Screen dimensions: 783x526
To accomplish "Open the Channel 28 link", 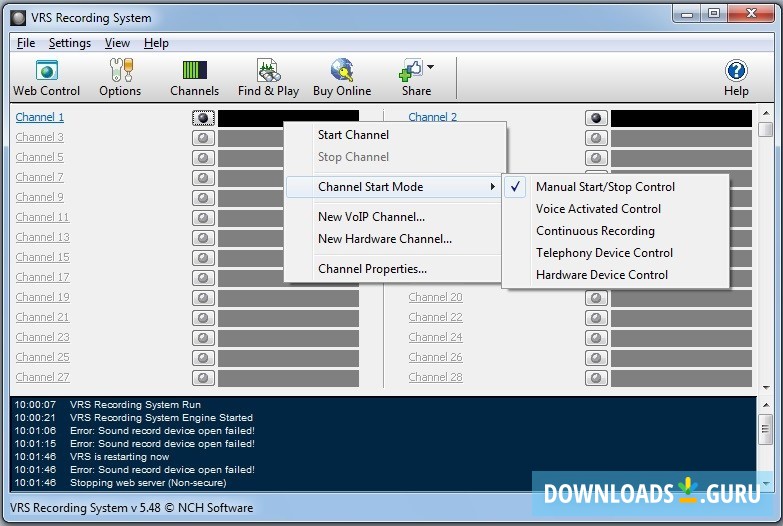I will tap(435, 377).
